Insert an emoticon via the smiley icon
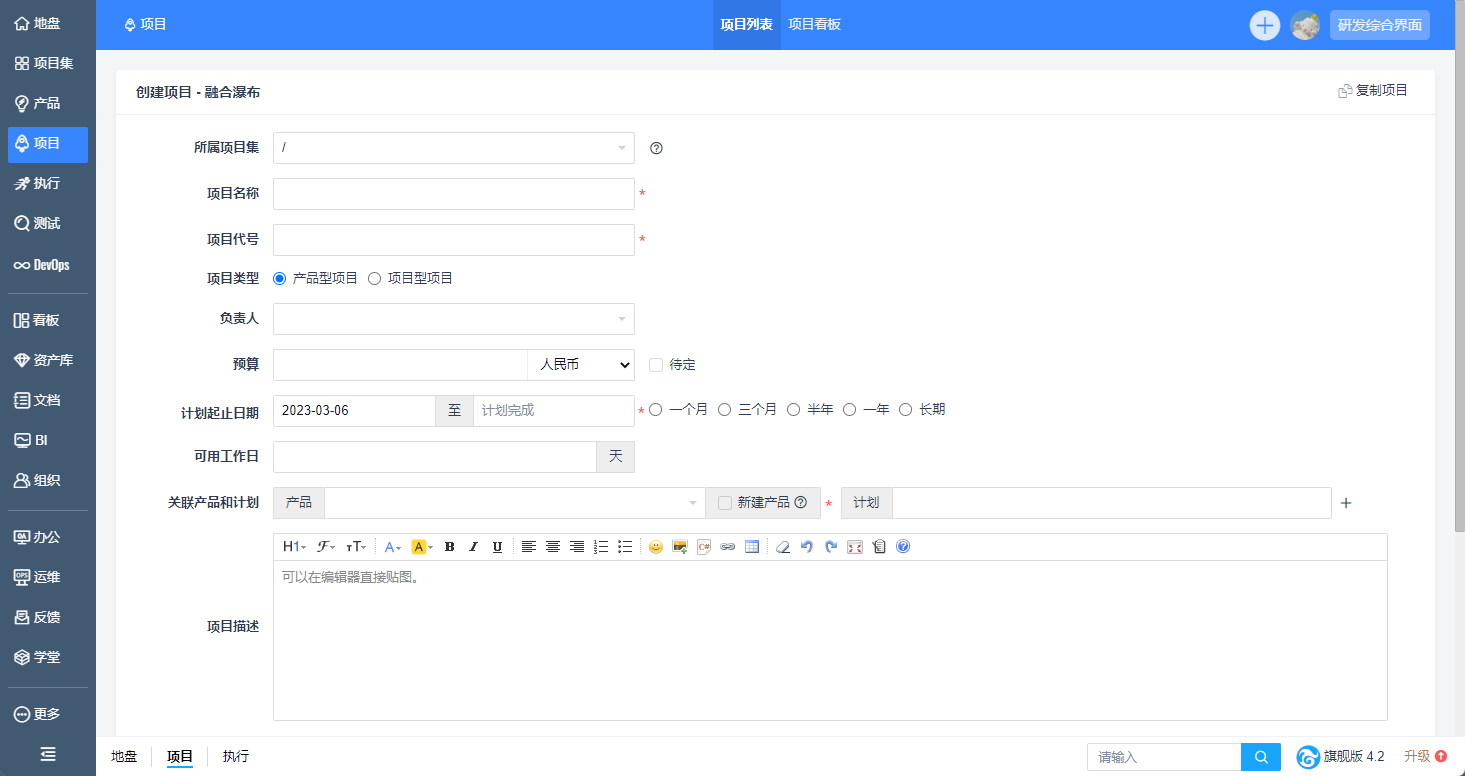The width and height of the screenshot is (1465, 776). pos(656,547)
